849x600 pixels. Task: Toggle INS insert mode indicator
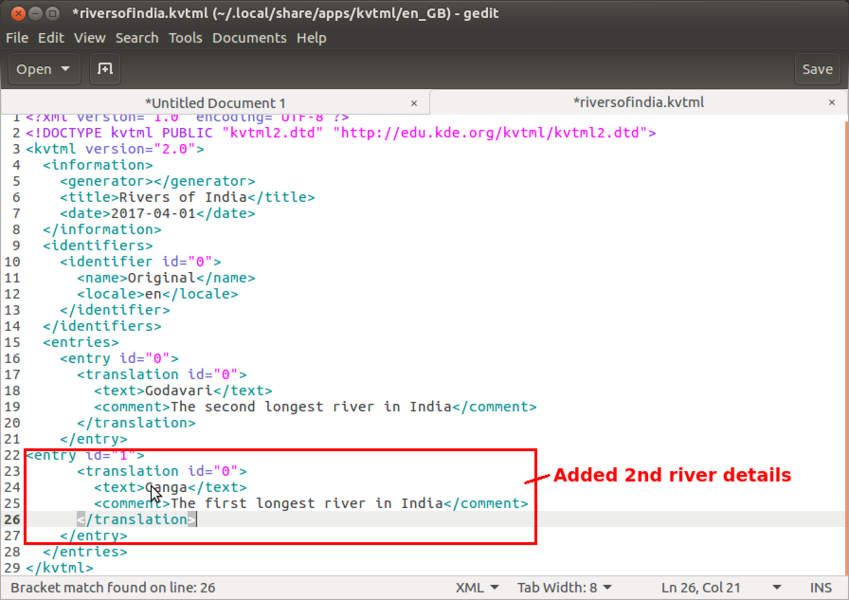[820, 587]
